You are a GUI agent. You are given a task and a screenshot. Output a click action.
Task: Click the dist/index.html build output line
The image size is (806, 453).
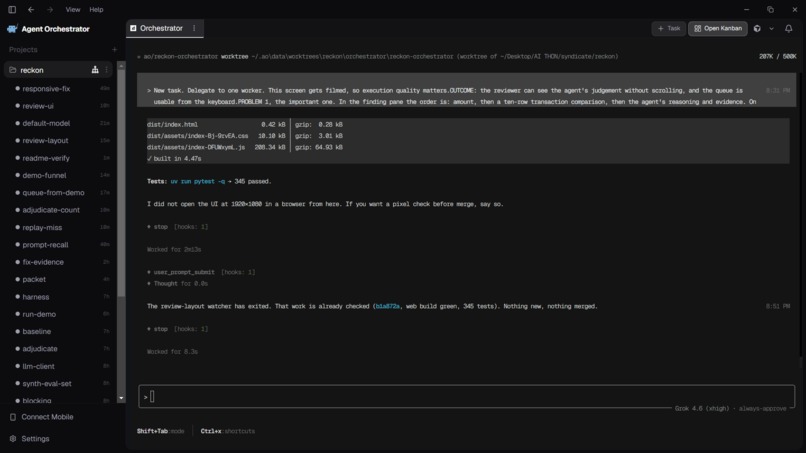coord(245,124)
